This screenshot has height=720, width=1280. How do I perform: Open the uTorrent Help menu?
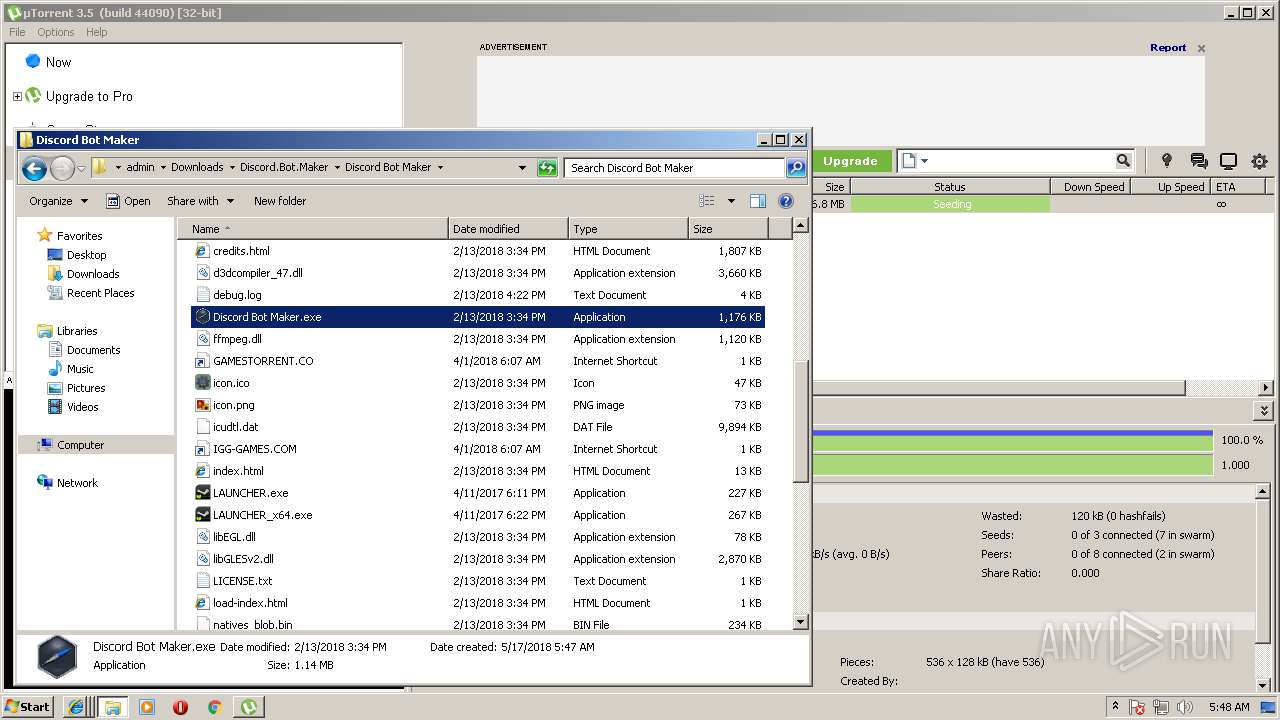coord(96,32)
